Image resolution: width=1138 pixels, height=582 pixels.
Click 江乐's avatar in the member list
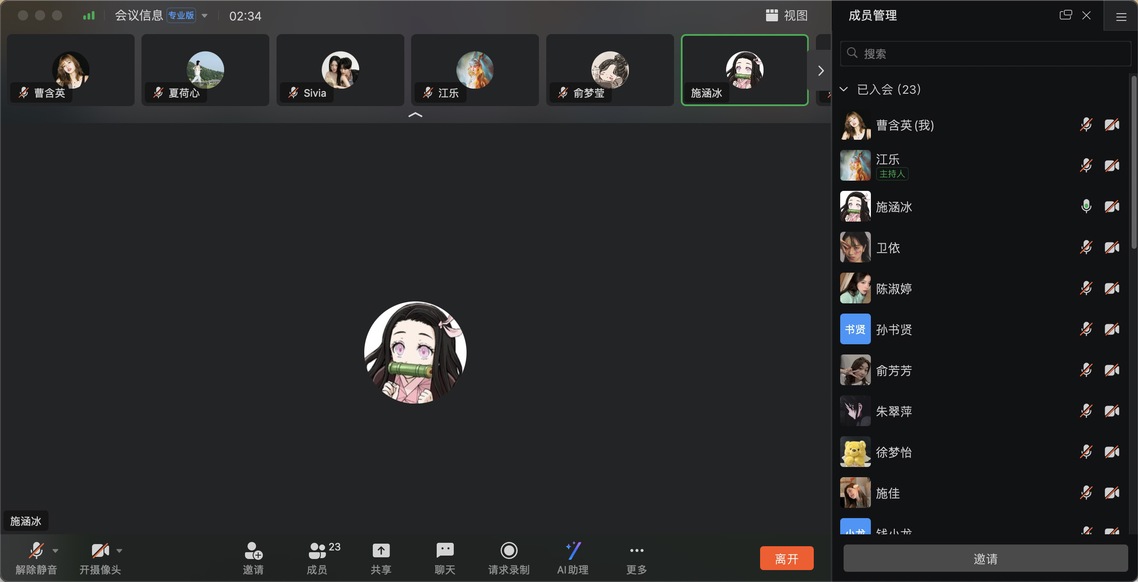pos(856,165)
